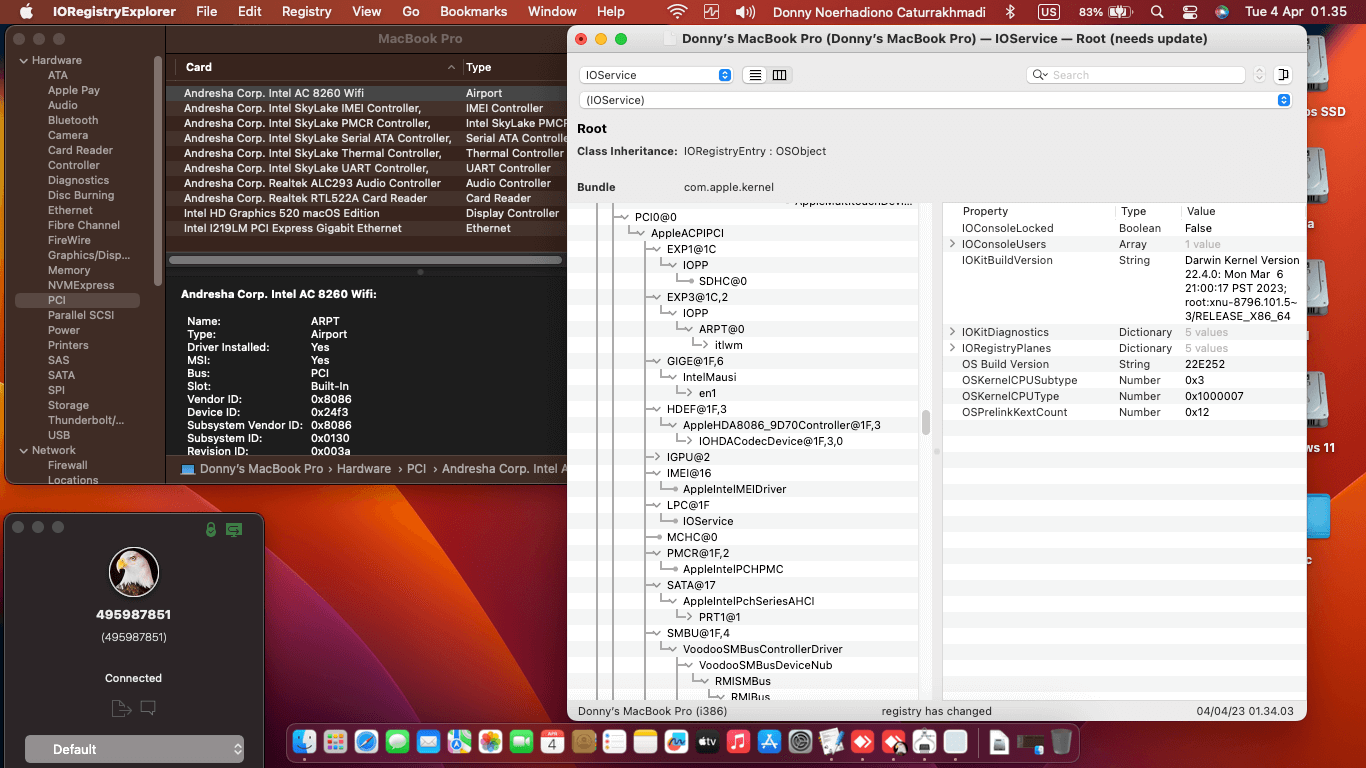Select the MCHC@0 registry entry
Screen dimensions: 1366x768
point(692,537)
